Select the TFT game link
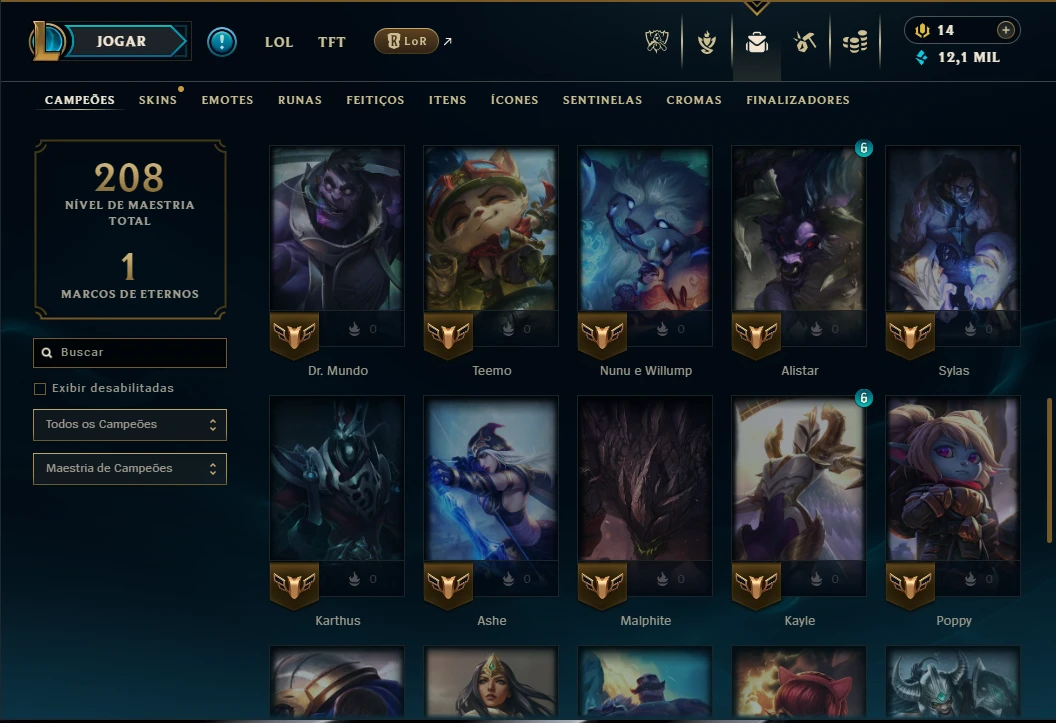 (x=331, y=42)
